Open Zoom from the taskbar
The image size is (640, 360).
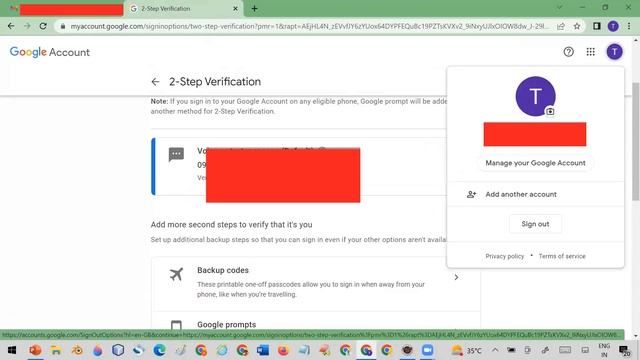(x=428, y=350)
